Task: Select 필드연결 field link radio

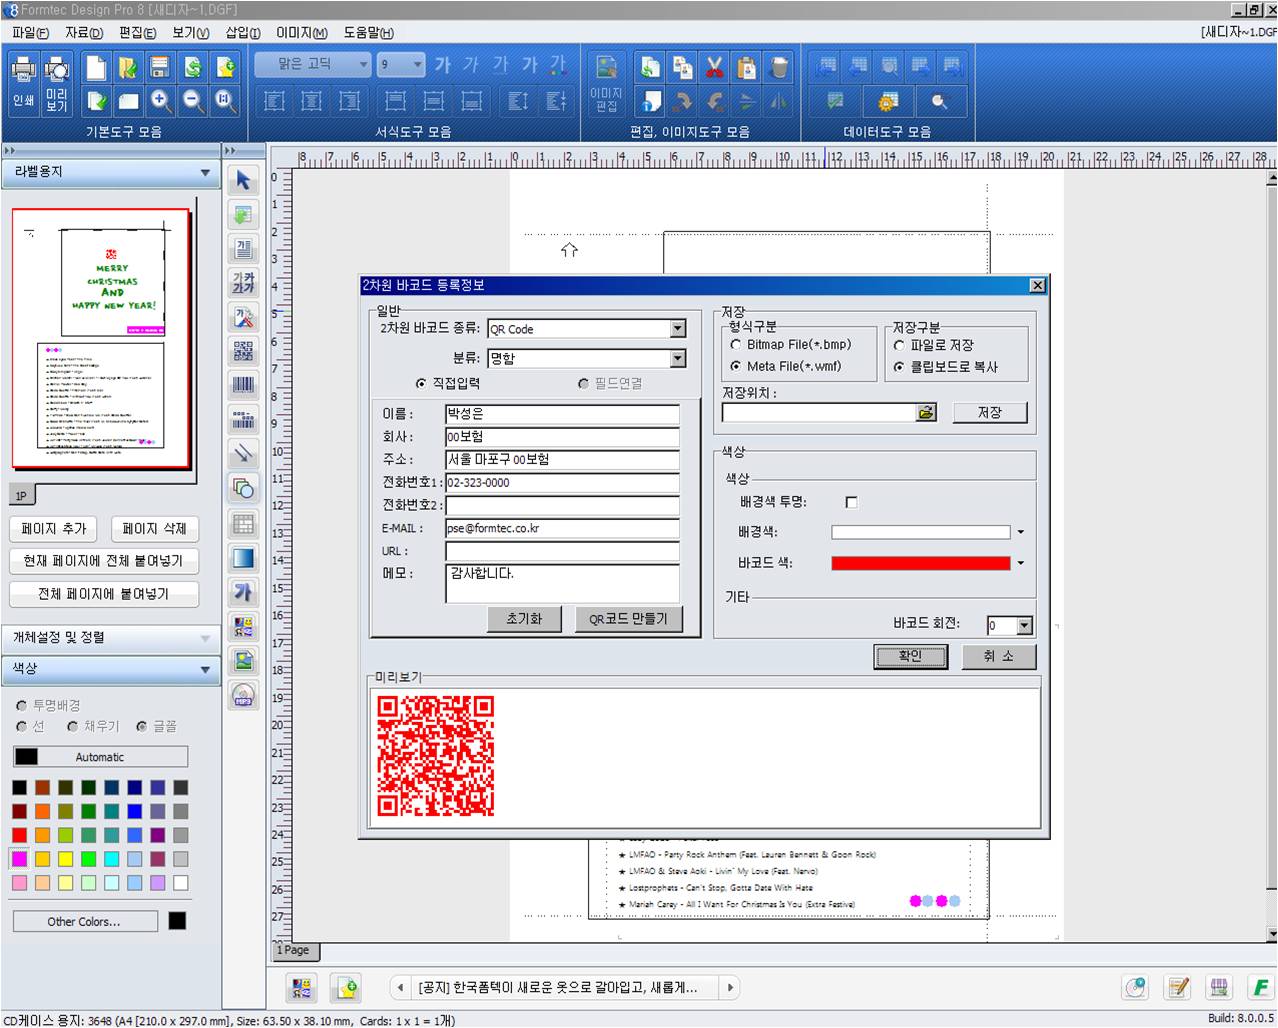Action: tap(583, 384)
